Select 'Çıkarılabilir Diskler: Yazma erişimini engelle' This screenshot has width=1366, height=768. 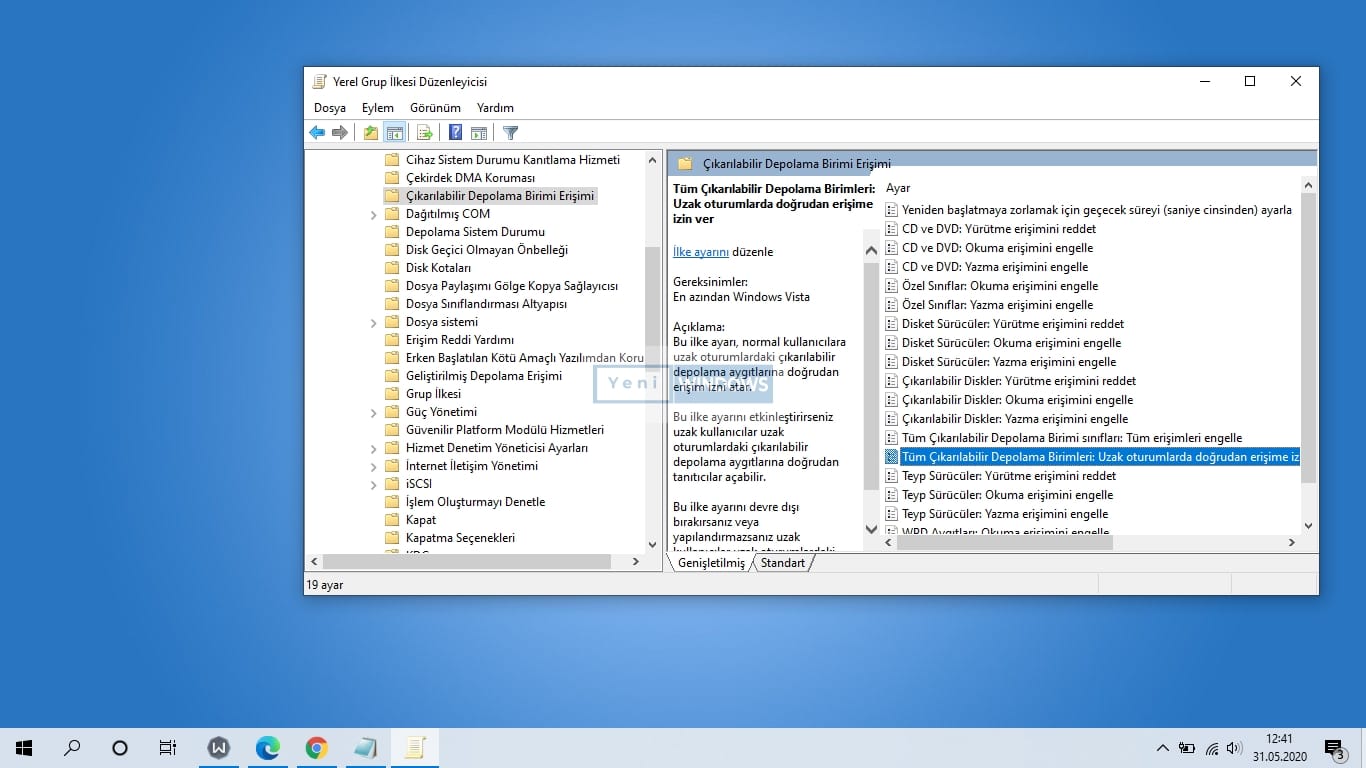1015,419
